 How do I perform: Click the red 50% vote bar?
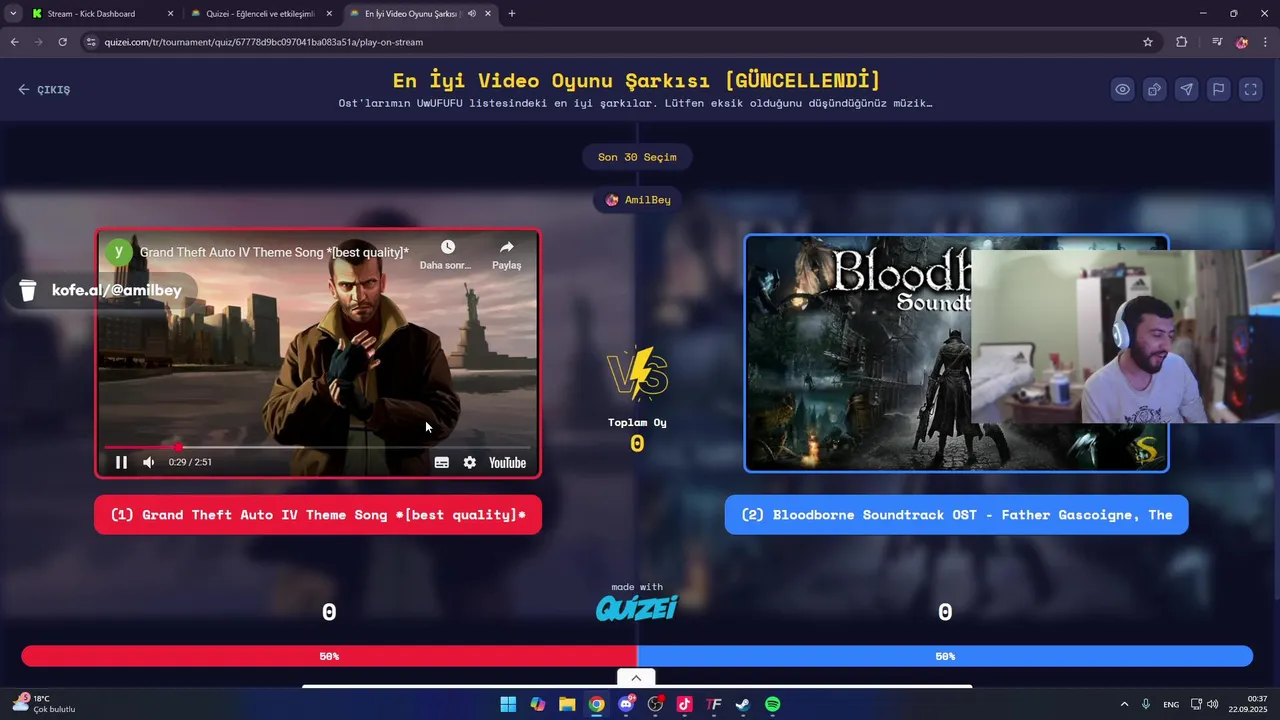[x=329, y=656]
